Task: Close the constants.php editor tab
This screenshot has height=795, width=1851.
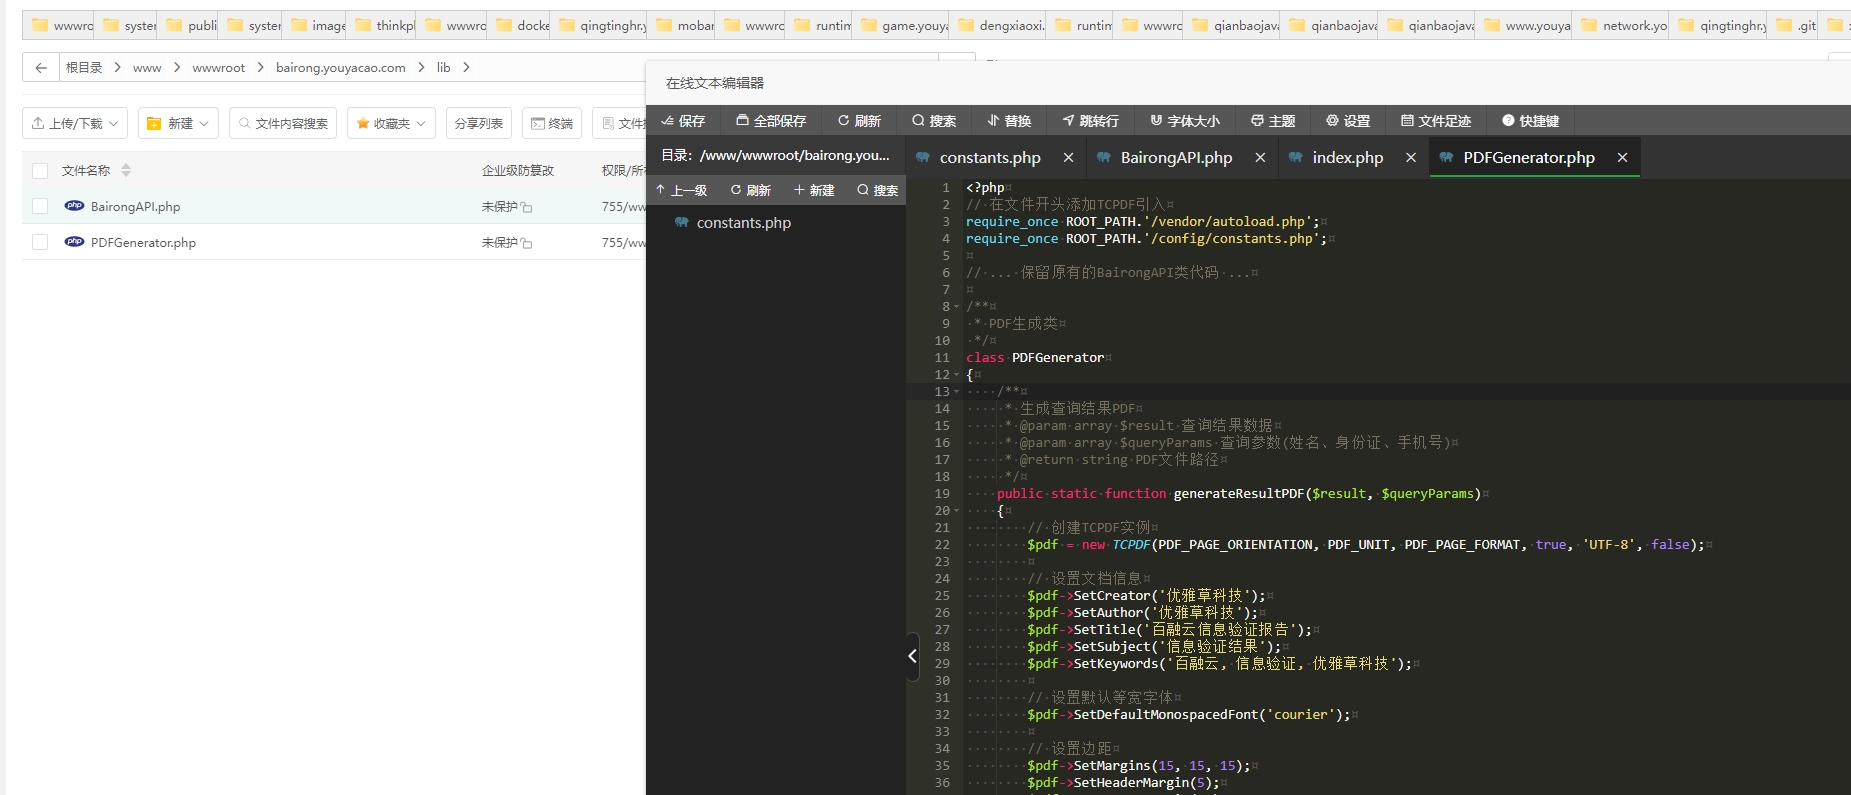Action: coord(1068,158)
